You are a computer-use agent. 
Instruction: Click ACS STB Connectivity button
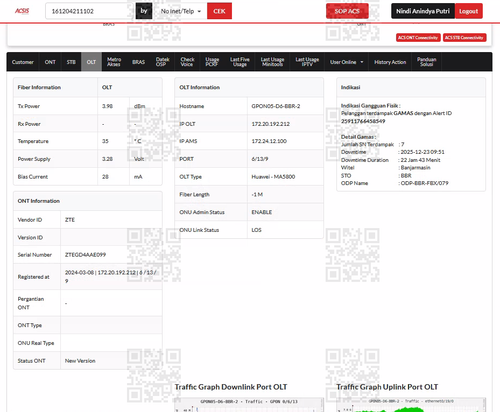[464, 38]
